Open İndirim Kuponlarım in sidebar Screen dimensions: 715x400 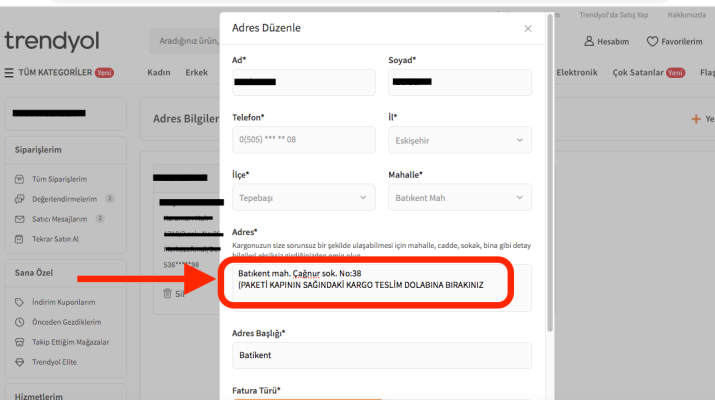pos(63,302)
